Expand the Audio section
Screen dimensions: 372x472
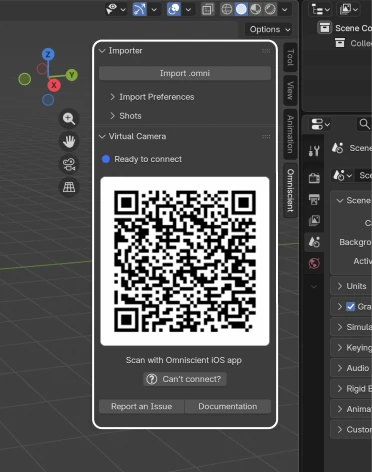pos(351,368)
